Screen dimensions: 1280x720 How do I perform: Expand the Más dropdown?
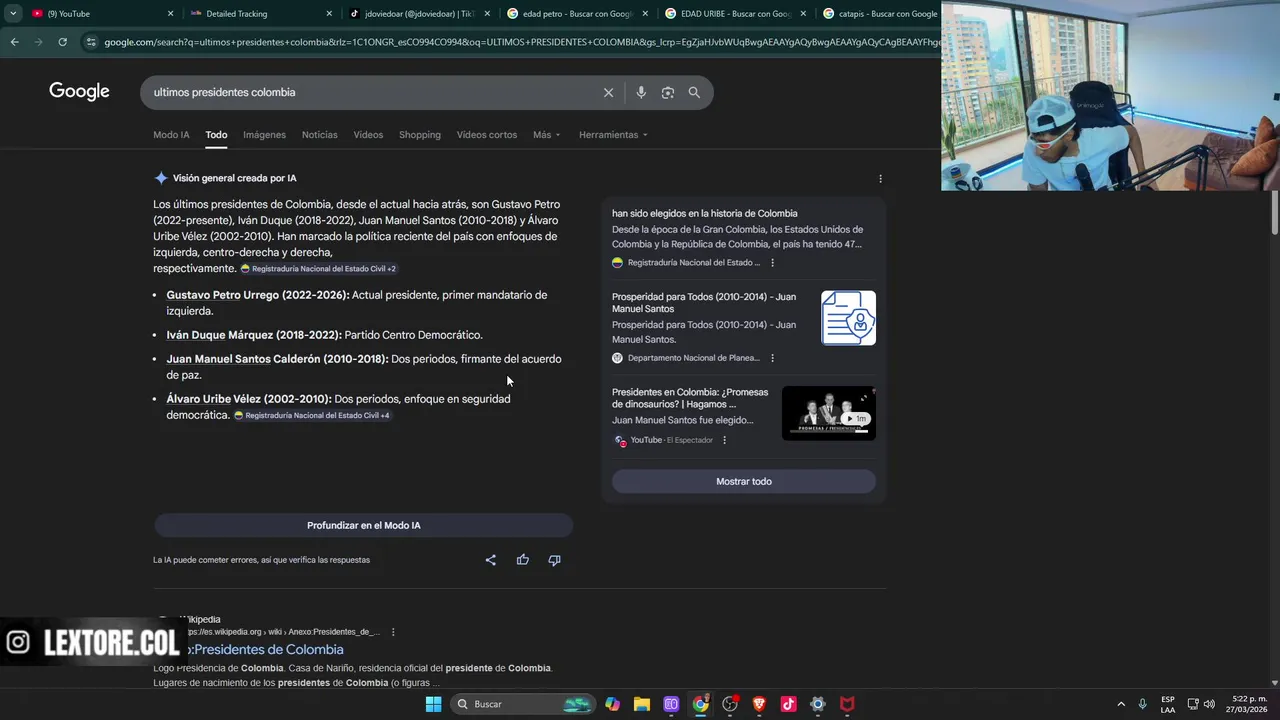tap(547, 134)
